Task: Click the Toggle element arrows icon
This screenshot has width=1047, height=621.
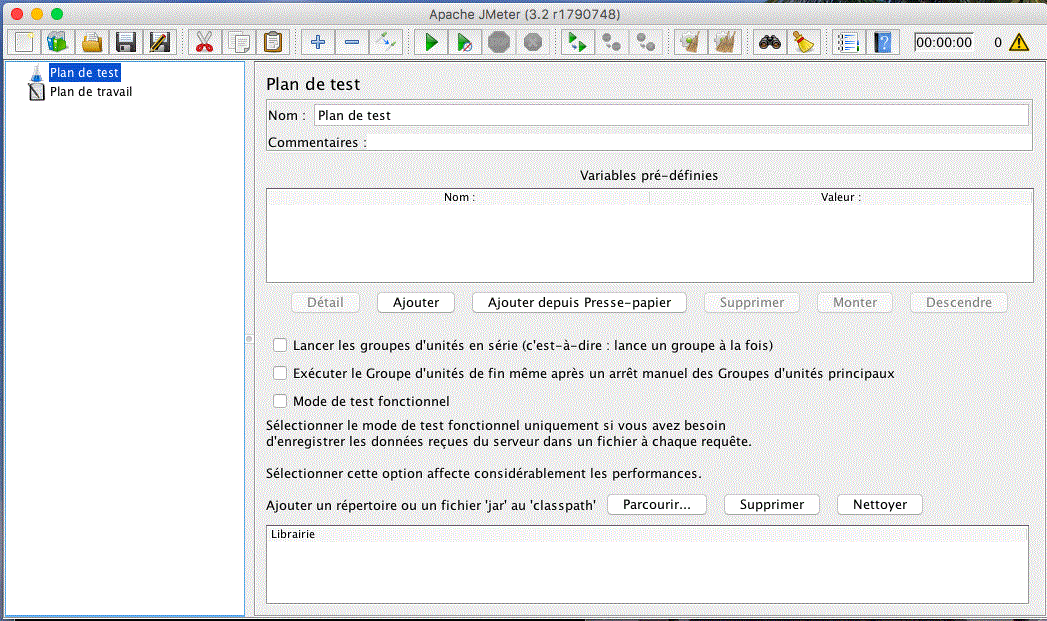Action: pos(386,42)
